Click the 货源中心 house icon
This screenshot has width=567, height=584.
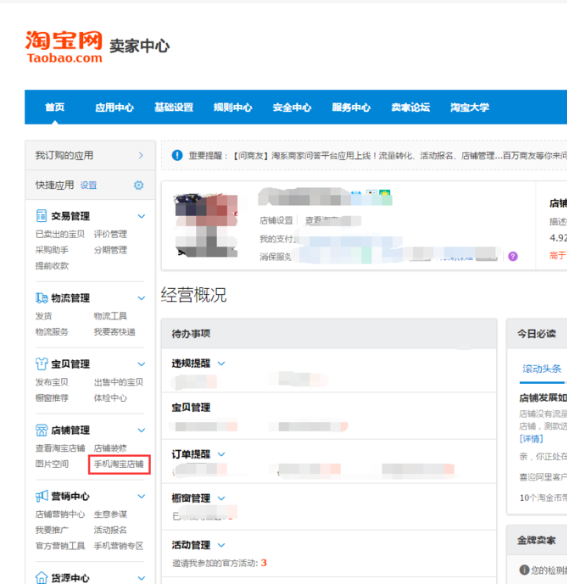[x=41, y=578]
